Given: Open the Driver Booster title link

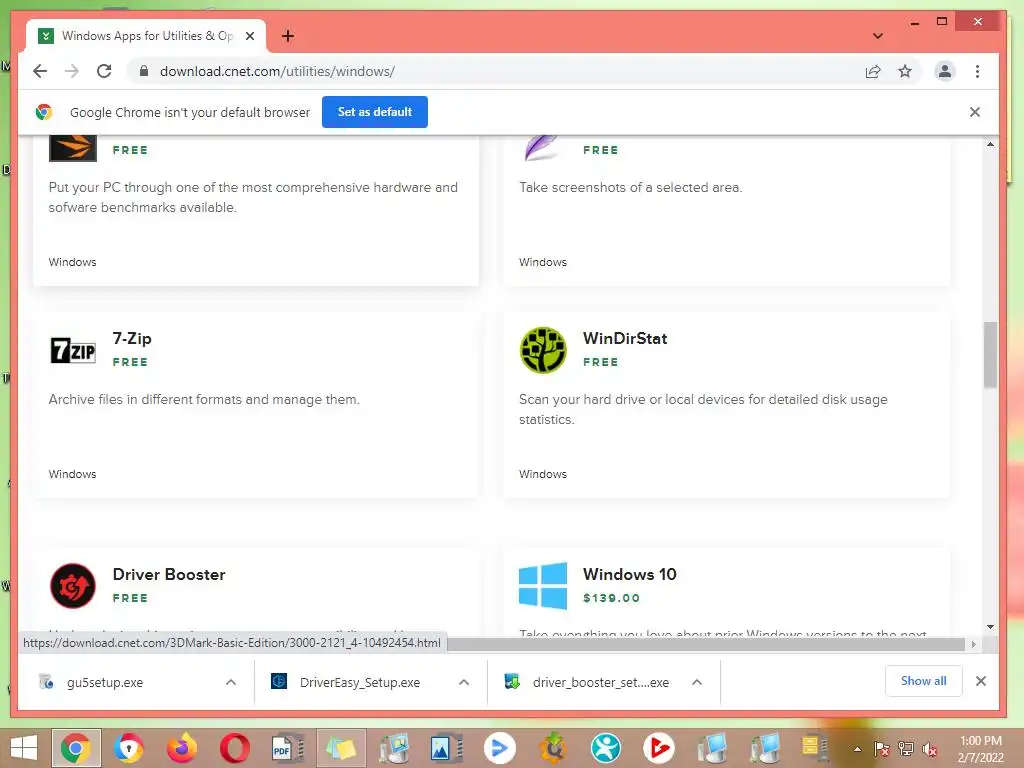Looking at the screenshot, I should (x=169, y=574).
